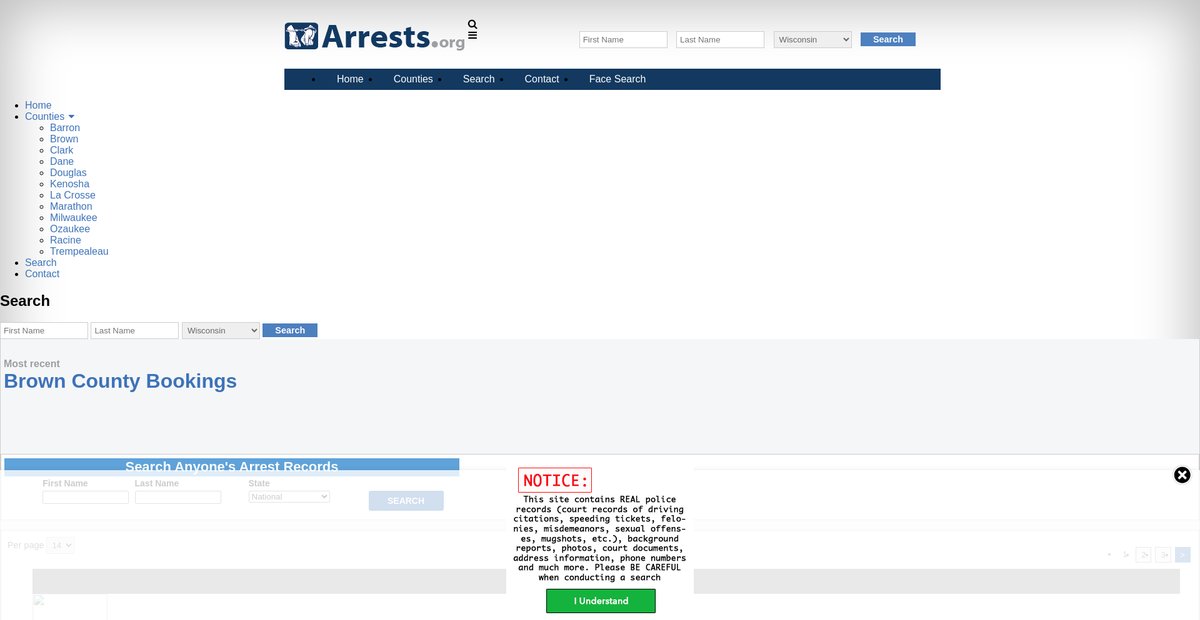Click the Arrests.org logo
Viewport: 1200px width, 620px height.
tap(375, 37)
